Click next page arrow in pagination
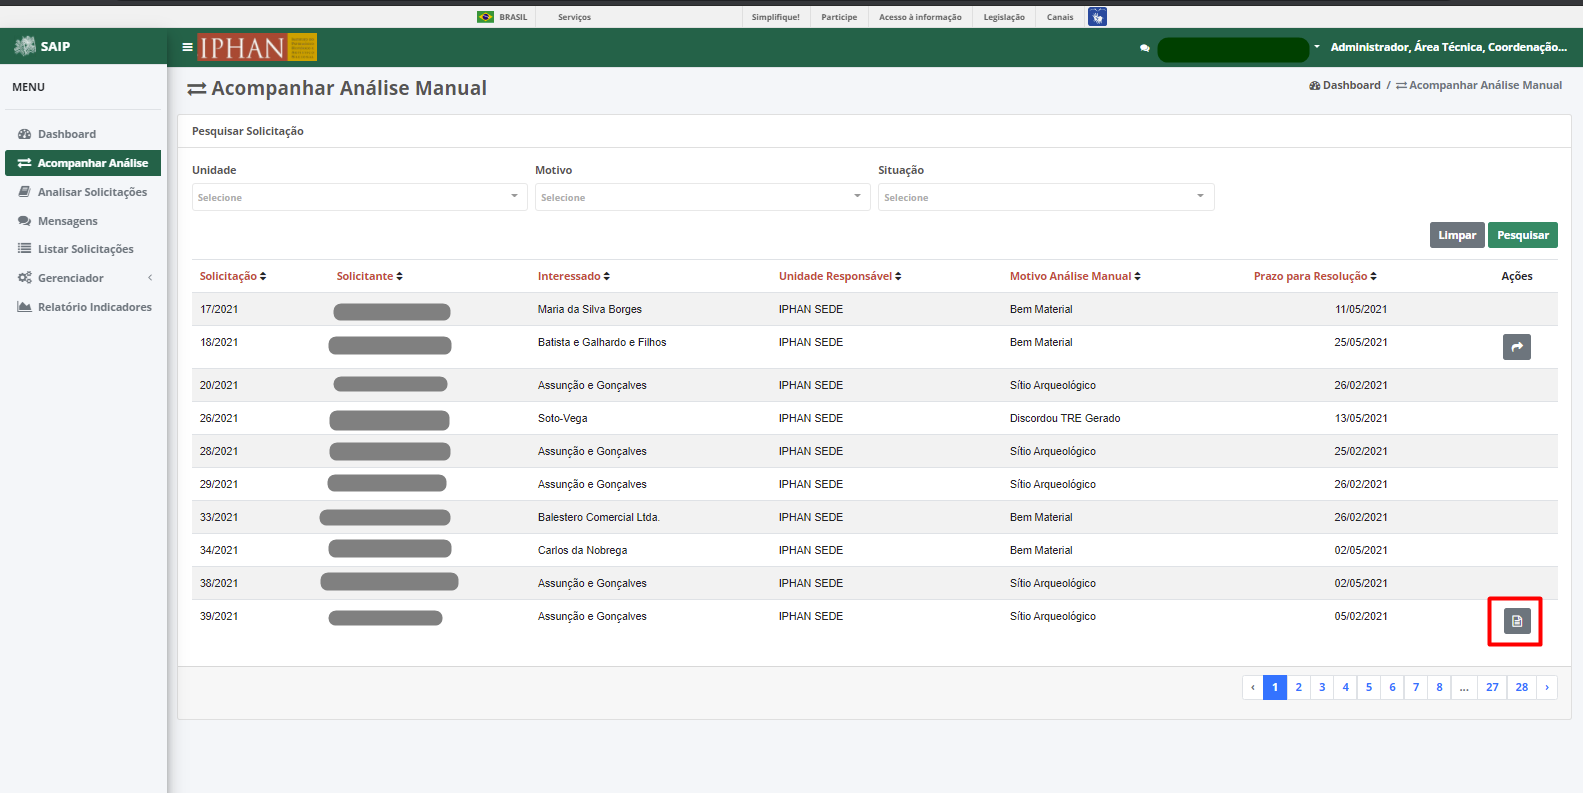This screenshot has width=1583, height=793. [1547, 687]
